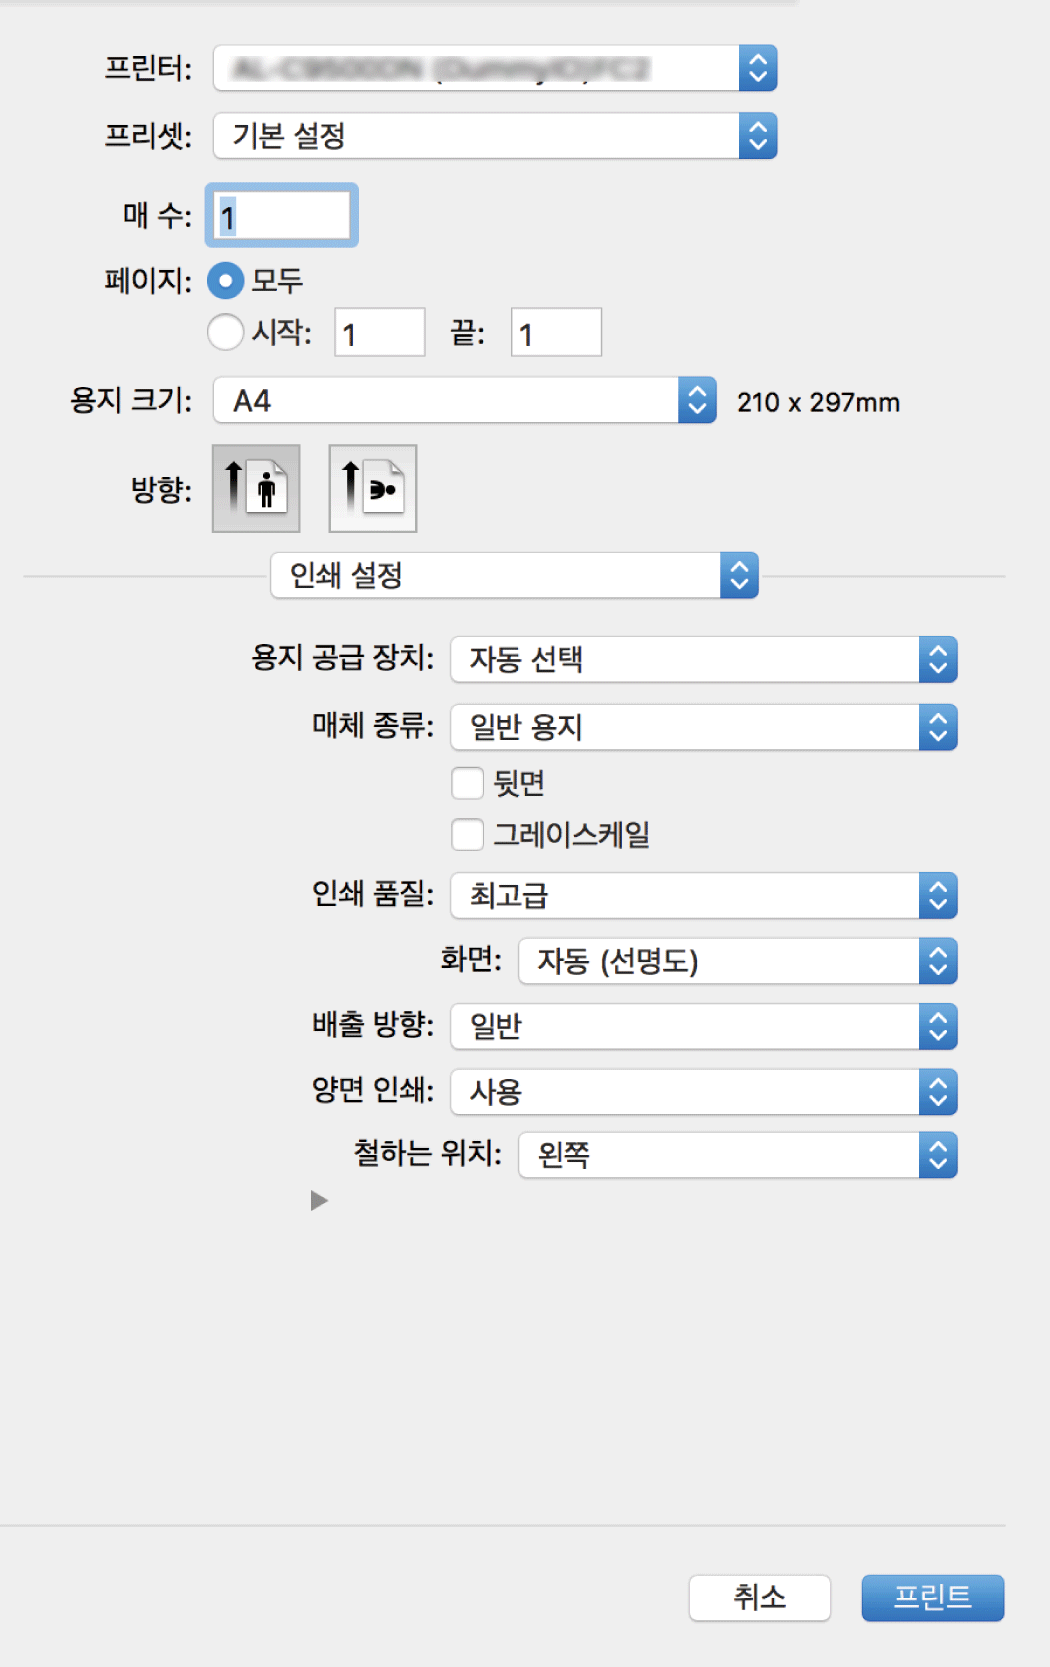
Task: Enable the 뒷면 checkbox
Action: click(x=467, y=783)
